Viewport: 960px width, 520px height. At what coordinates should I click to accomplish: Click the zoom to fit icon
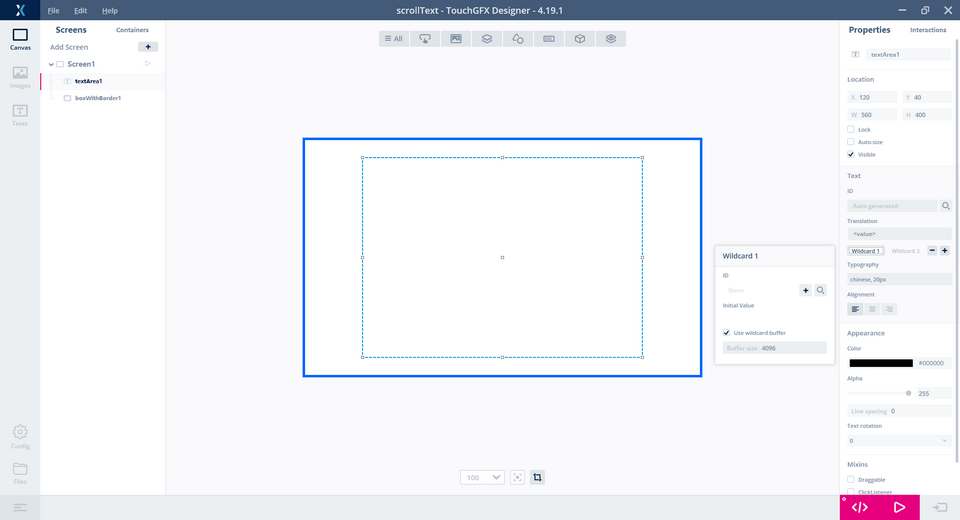pos(517,477)
